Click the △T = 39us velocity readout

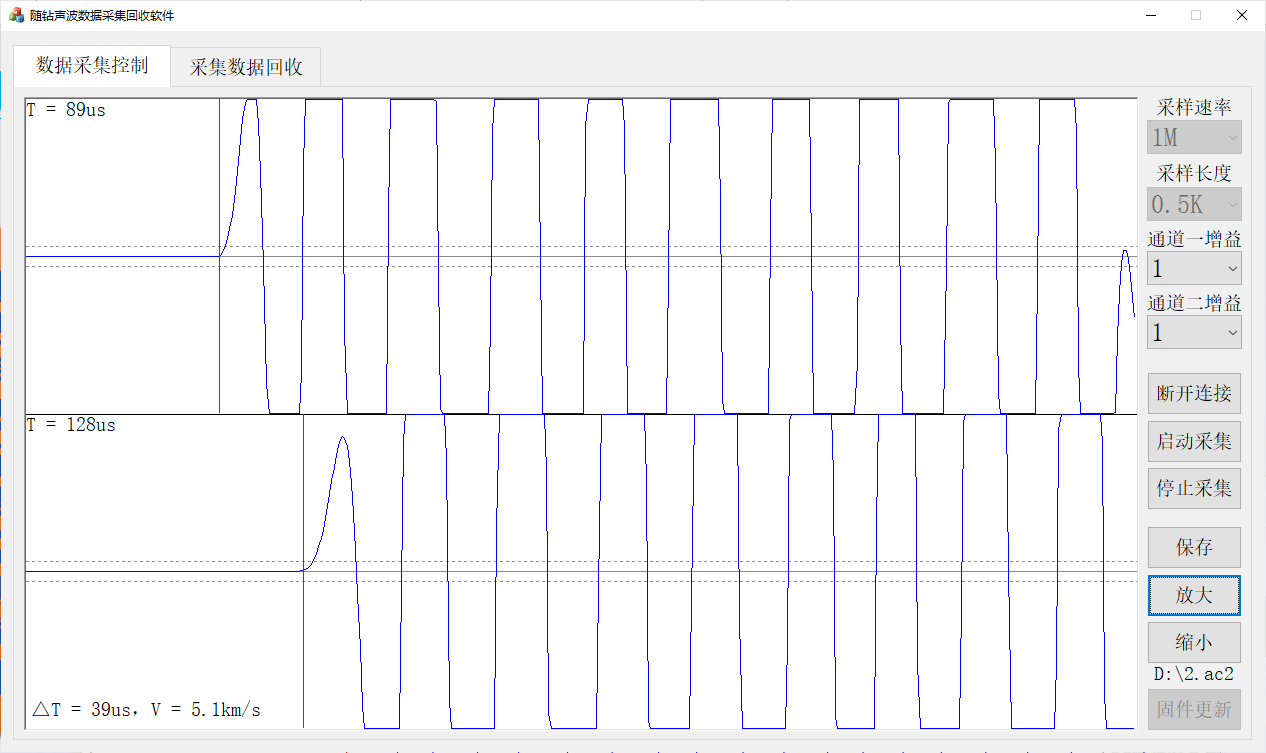point(147,710)
